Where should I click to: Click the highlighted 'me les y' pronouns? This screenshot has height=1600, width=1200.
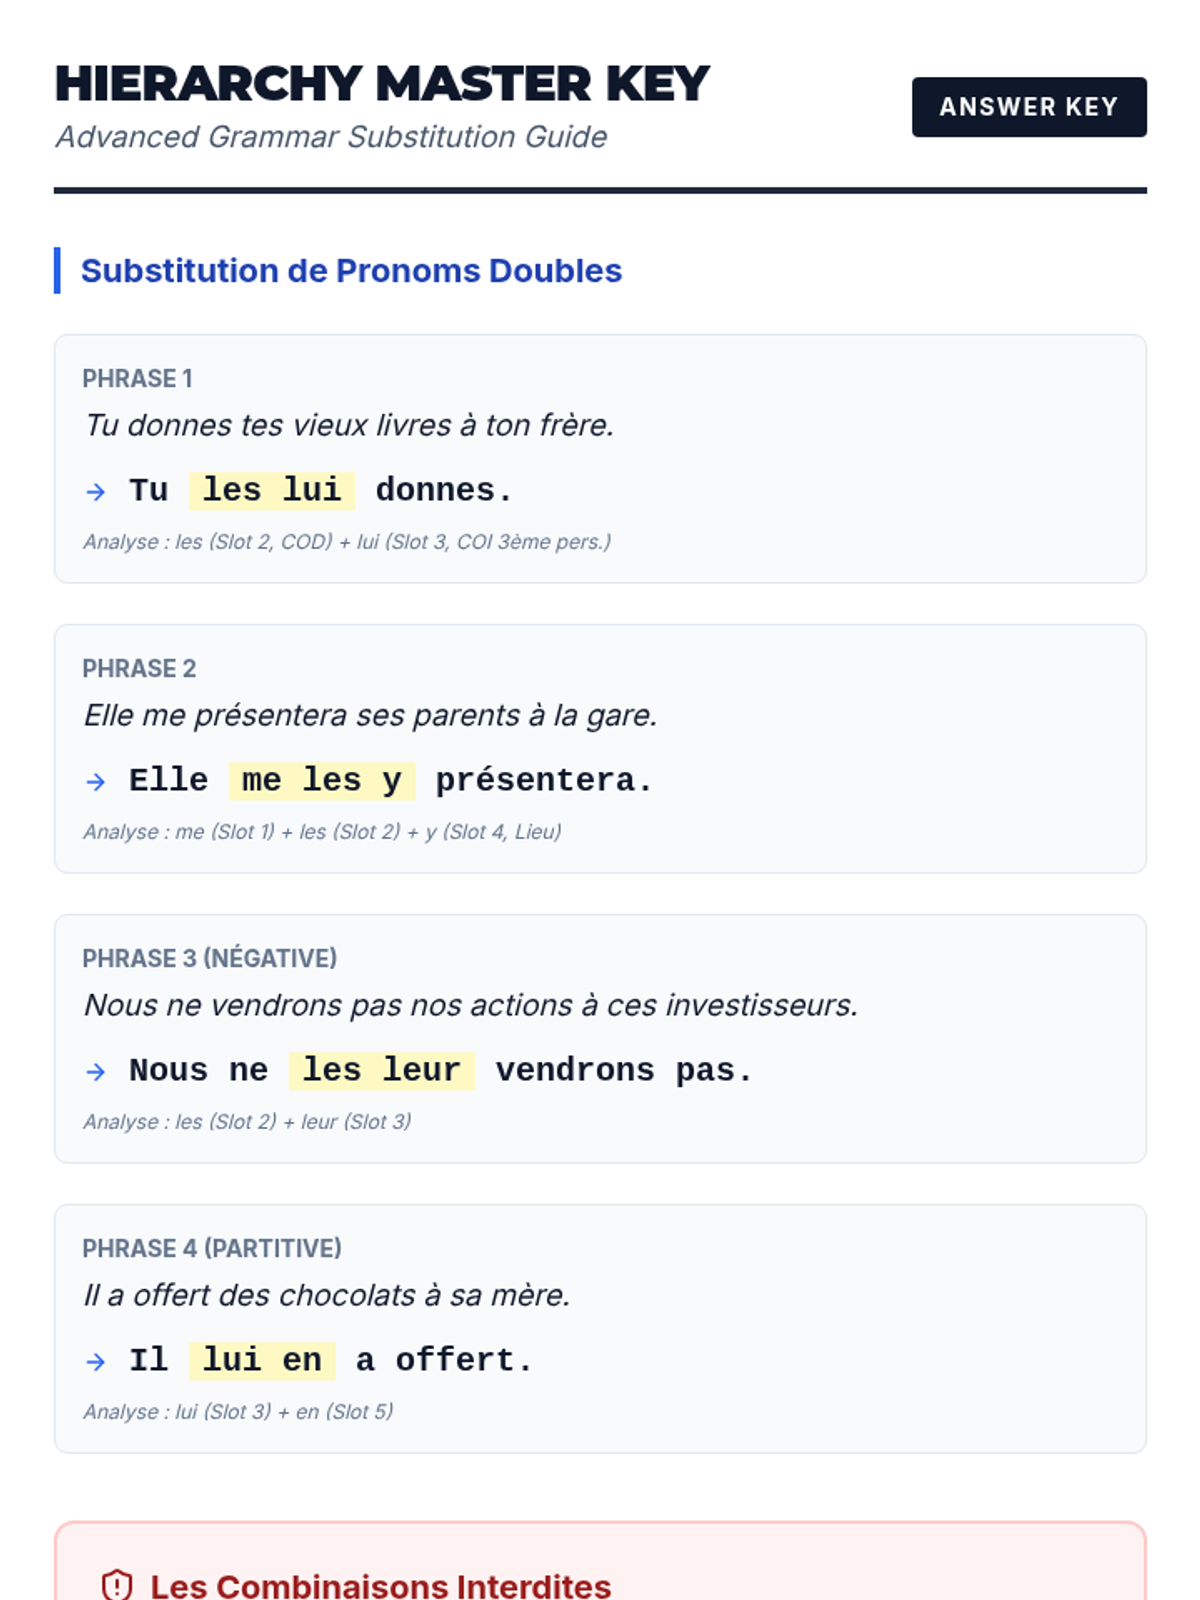(x=321, y=780)
